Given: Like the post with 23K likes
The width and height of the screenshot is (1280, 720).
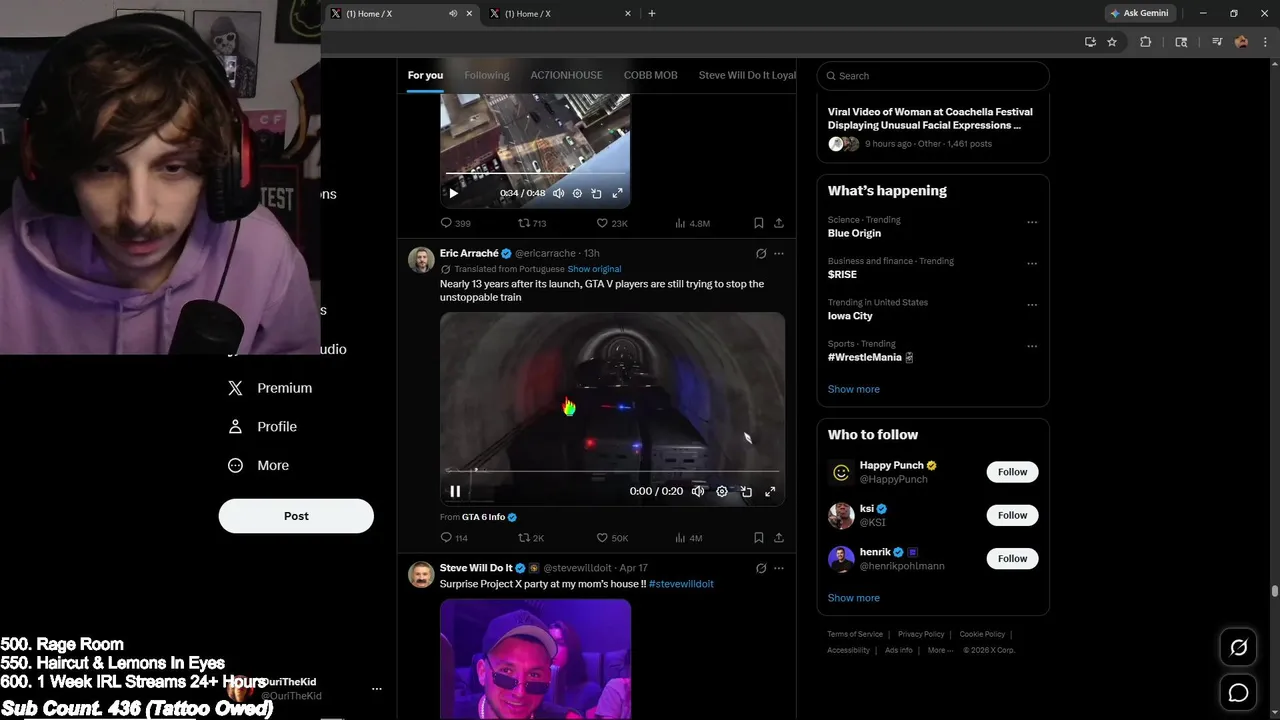Looking at the screenshot, I should pos(612,223).
